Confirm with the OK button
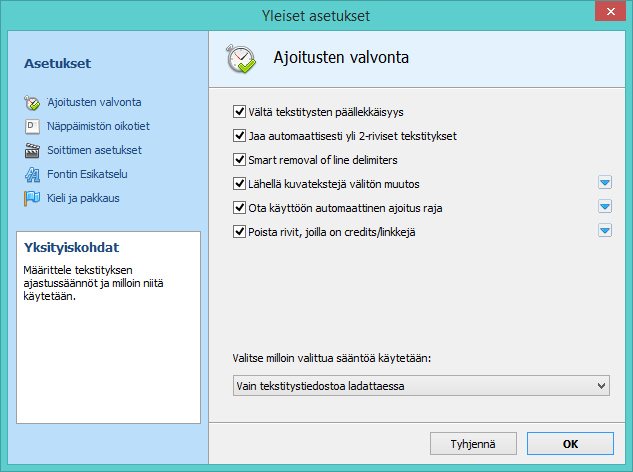 pyautogui.click(x=570, y=443)
